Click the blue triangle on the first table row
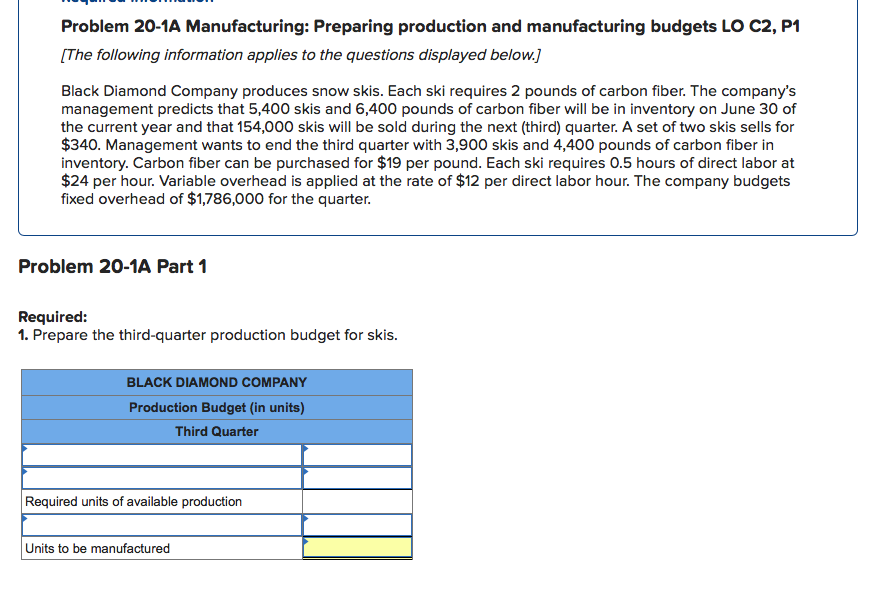891x592 pixels. click(24, 448)
